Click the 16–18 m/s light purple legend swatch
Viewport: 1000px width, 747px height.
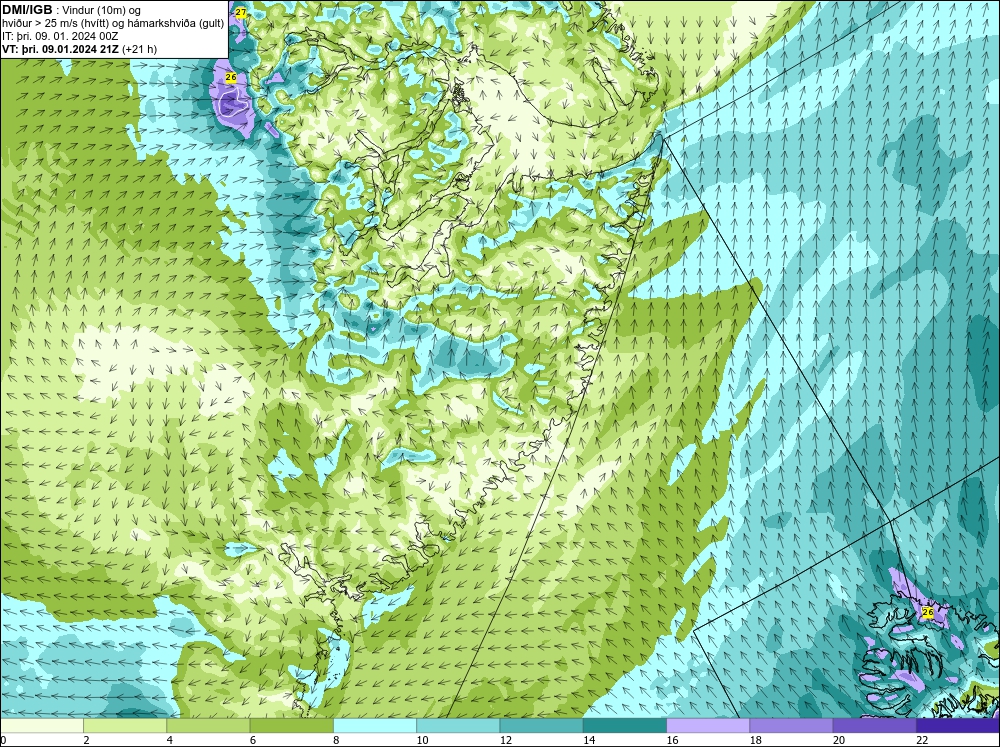coord(708,726)
